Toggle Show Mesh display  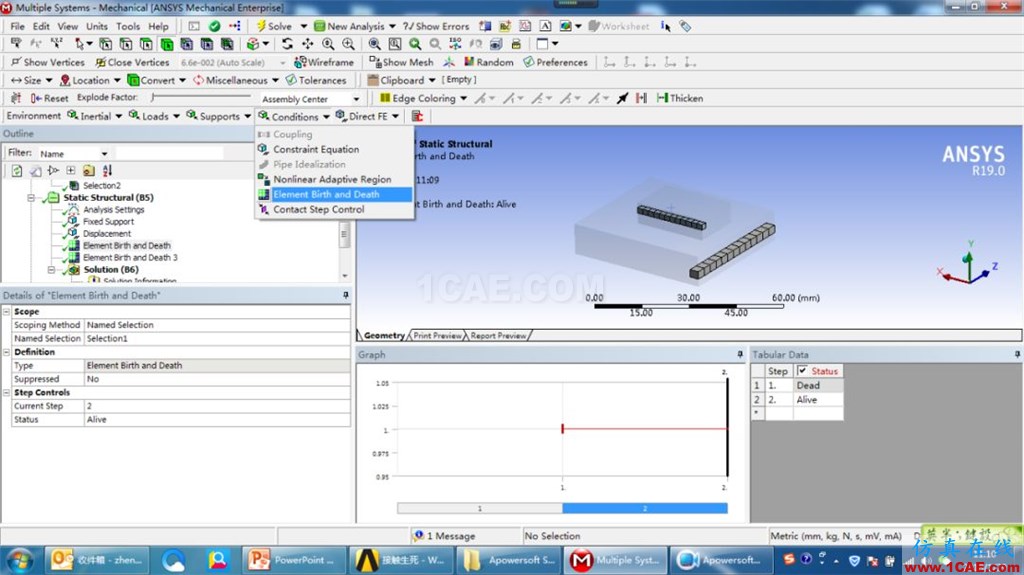tap(401, 62)
